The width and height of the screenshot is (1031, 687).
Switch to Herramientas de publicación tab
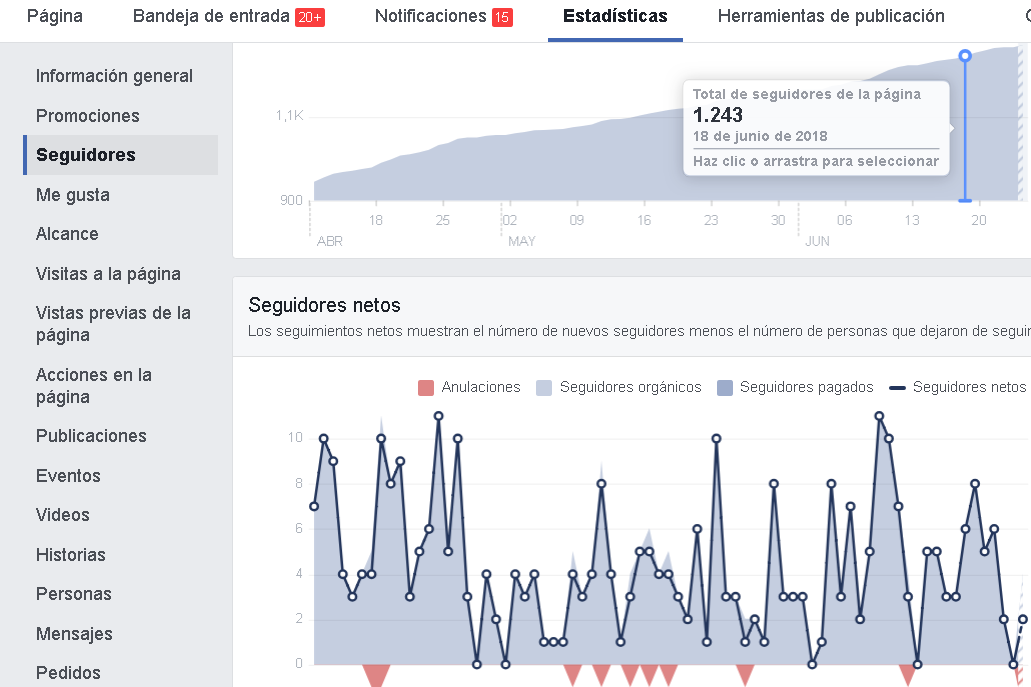(x=831, y=16)
